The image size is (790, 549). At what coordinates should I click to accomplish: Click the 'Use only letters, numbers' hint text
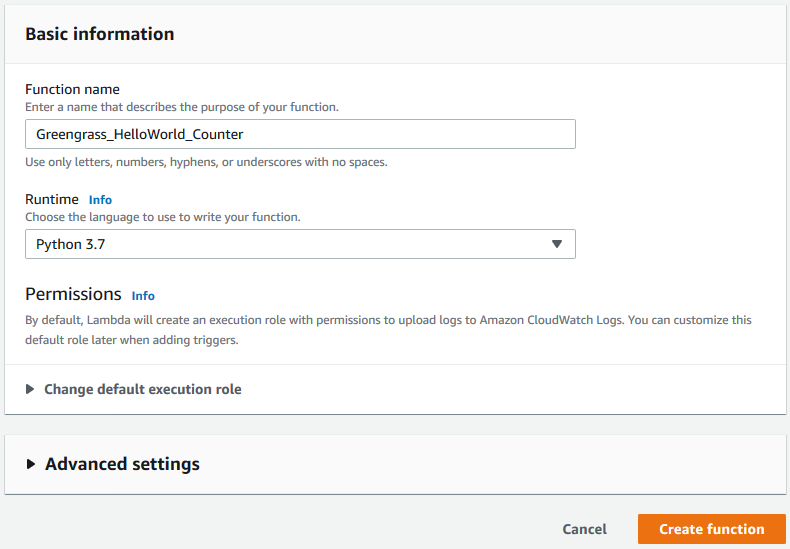pyautogui.click(x=205, y=162)
